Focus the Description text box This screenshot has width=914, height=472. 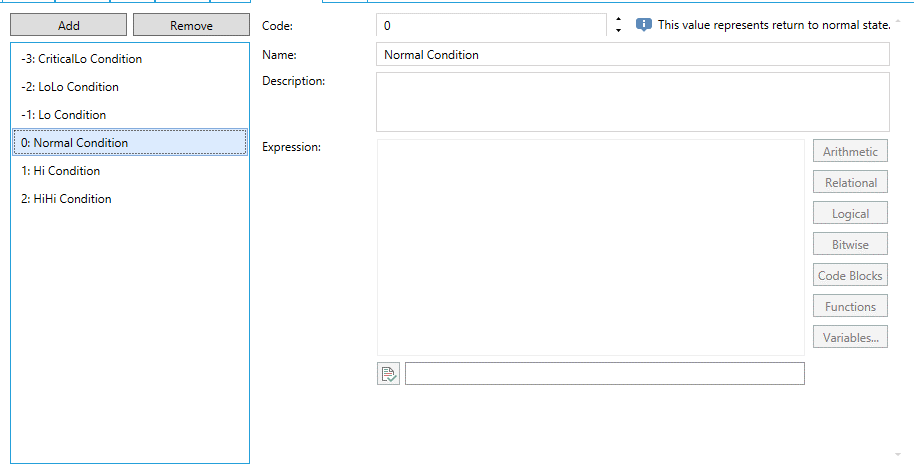point(632,102)
